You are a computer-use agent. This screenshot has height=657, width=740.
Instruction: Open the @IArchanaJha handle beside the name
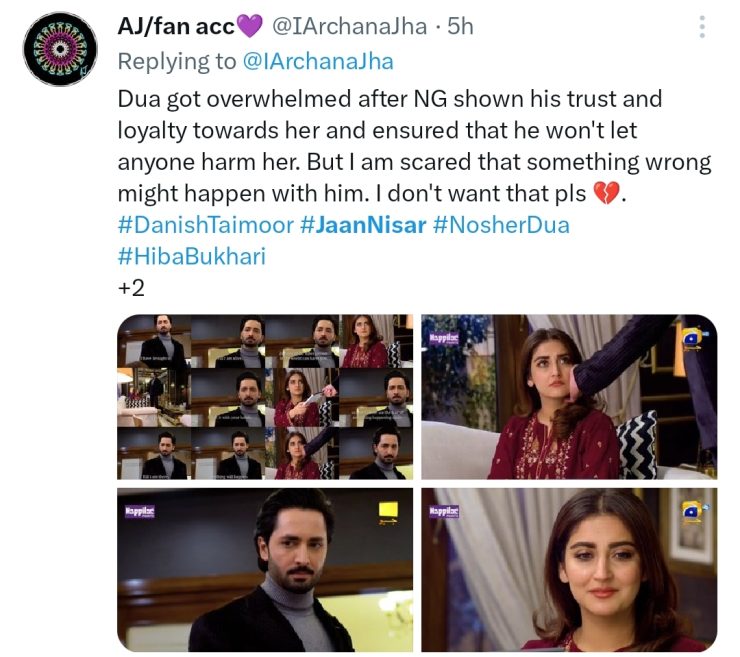click(349, 26)
